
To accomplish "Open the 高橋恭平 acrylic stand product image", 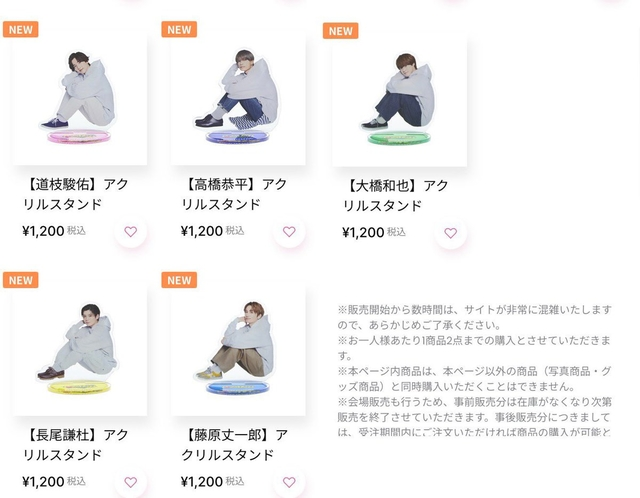I will [238, 97].
